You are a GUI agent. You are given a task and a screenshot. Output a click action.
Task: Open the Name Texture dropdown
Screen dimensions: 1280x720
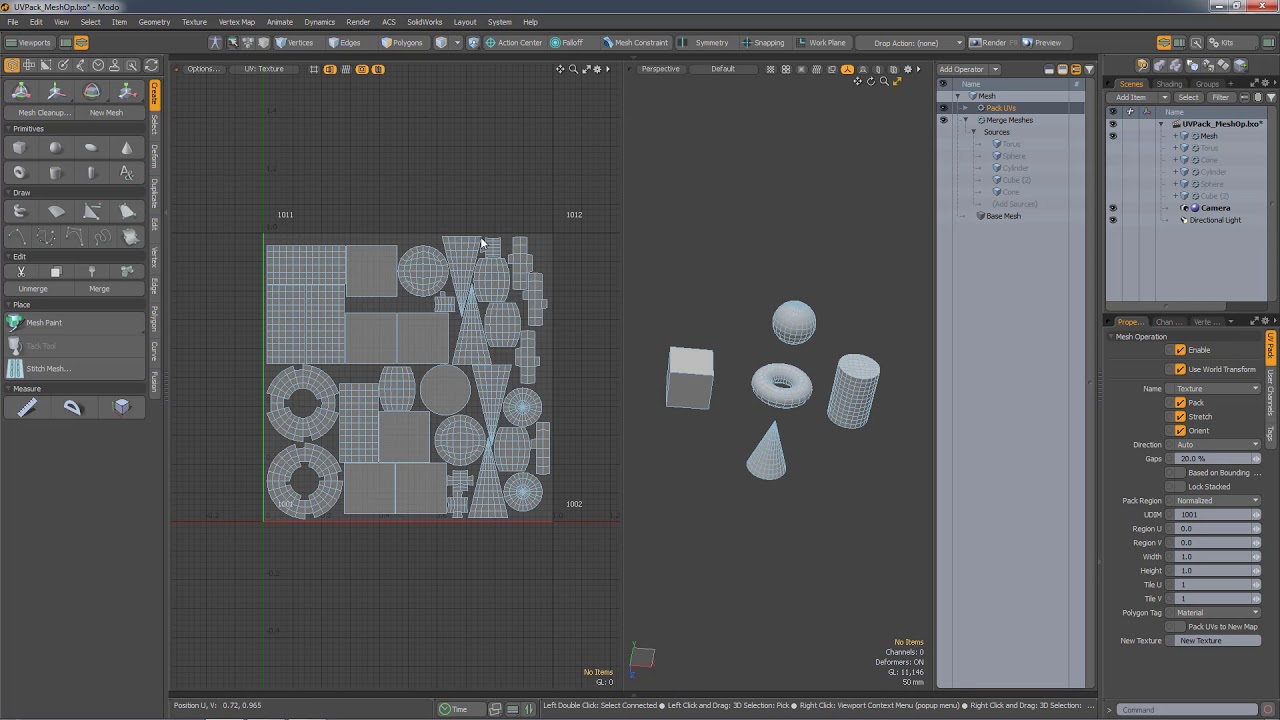[1218, 388]
